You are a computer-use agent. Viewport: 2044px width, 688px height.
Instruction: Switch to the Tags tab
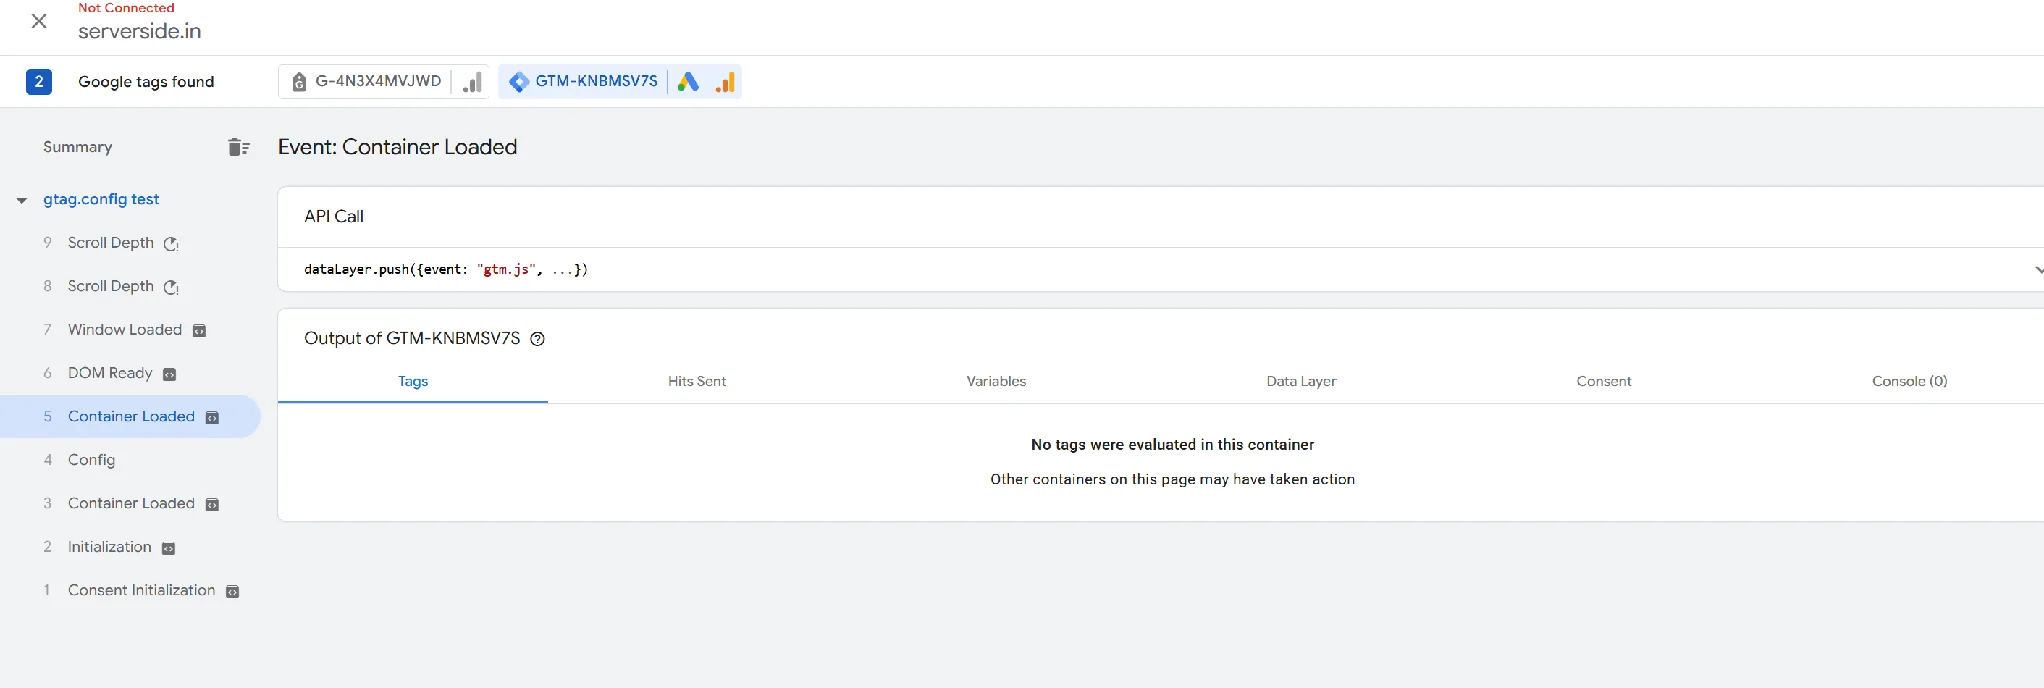pos(413,381)
